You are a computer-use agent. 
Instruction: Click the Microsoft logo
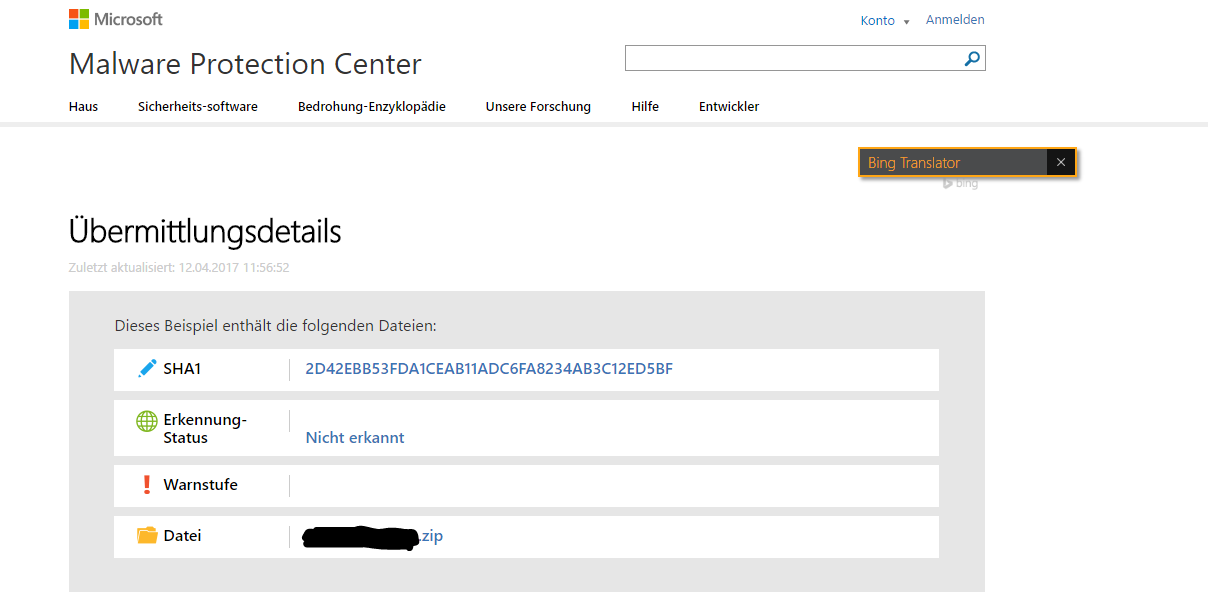pos(115,19)
